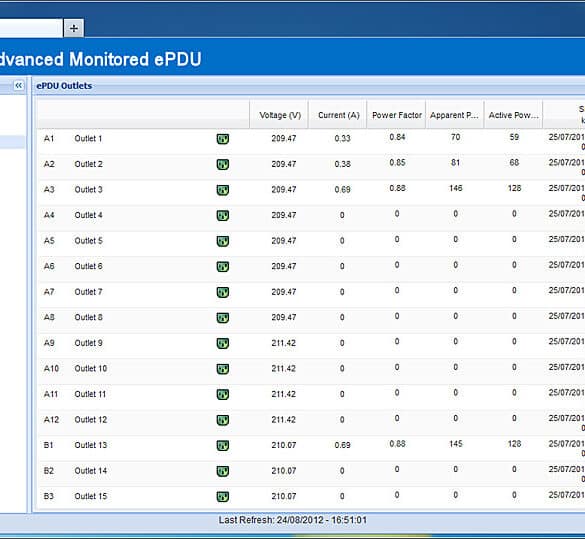Select the 'Outlet 1' name cell
This screenshot has width=585, height=539.
tap(88, 138)
